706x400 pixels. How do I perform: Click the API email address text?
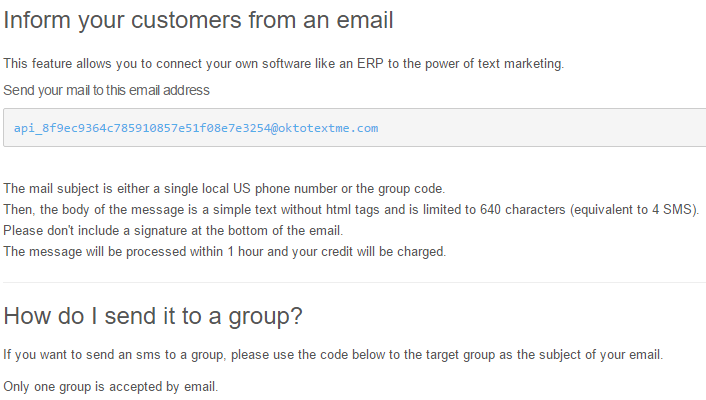pos(196,129)
